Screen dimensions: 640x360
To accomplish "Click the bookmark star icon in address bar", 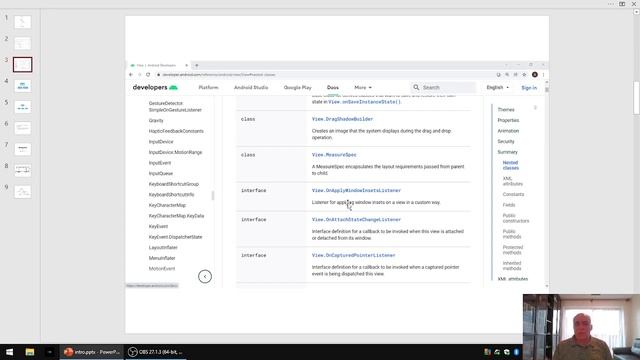I will click(524, 75).
